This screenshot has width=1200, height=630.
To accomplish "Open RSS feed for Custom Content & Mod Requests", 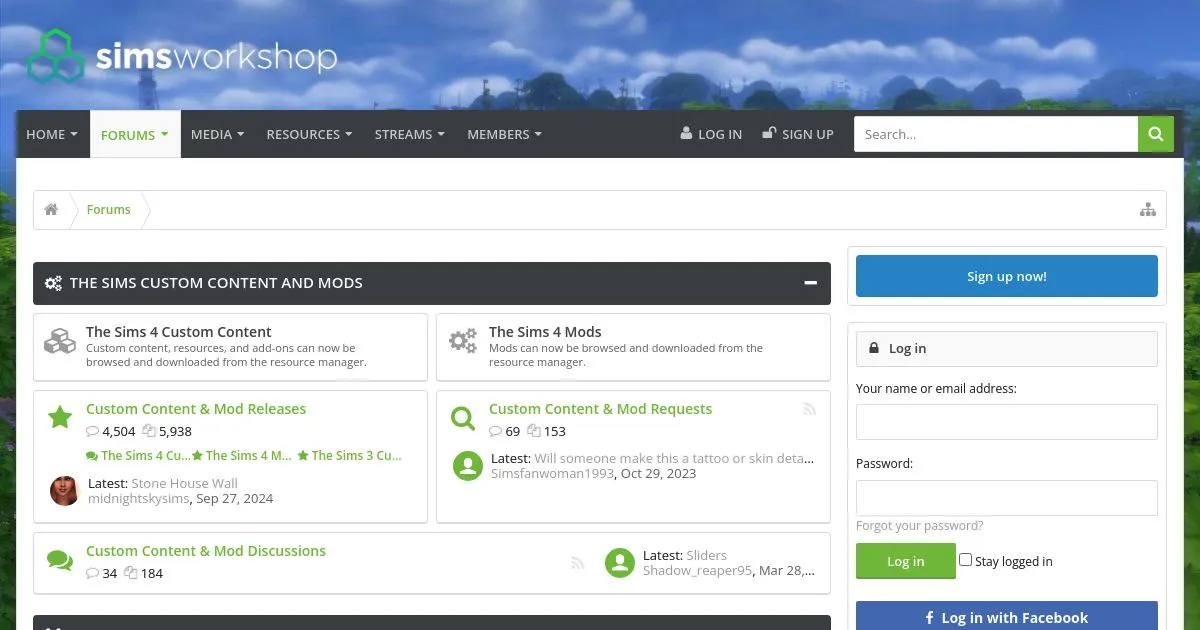I will (x=809, y=409).
